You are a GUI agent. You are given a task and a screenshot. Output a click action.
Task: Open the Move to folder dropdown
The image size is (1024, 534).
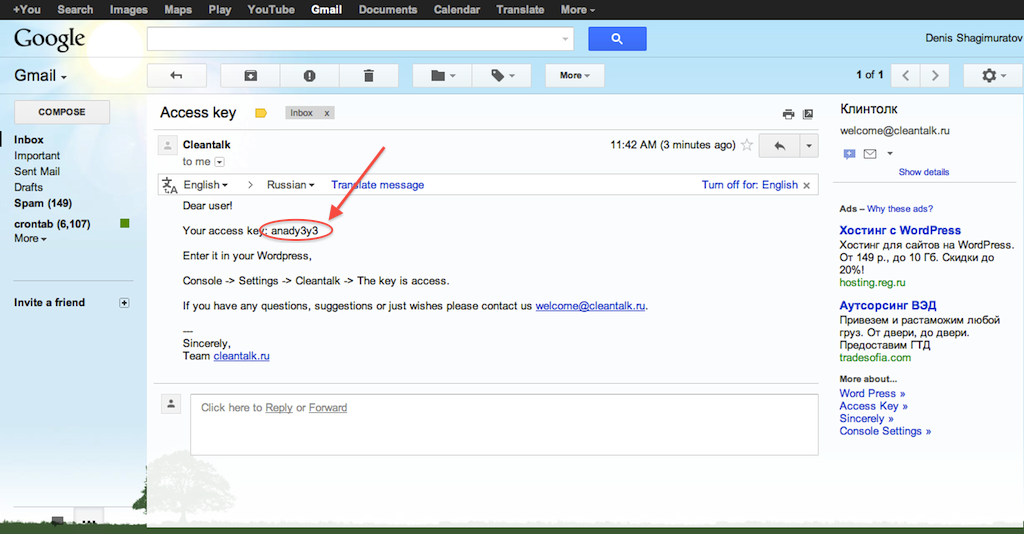(x=443, y=75)
